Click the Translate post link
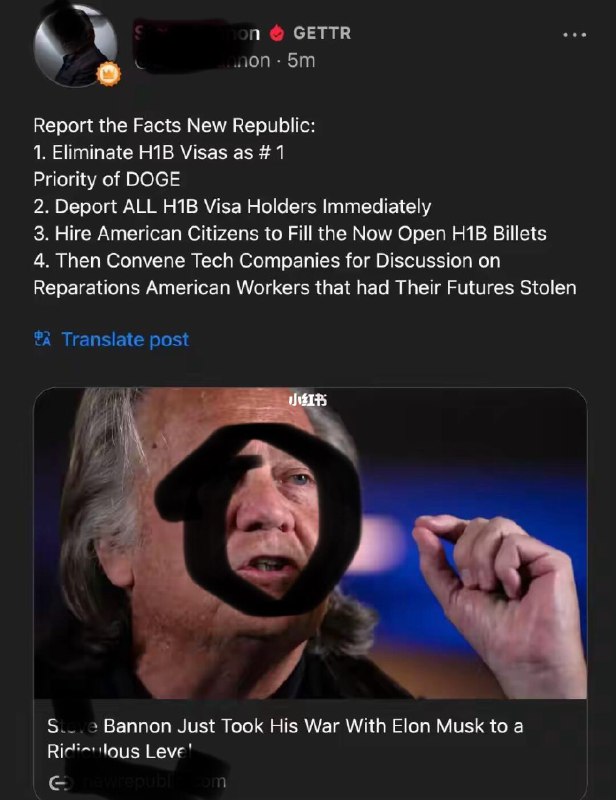 point(125,339)
